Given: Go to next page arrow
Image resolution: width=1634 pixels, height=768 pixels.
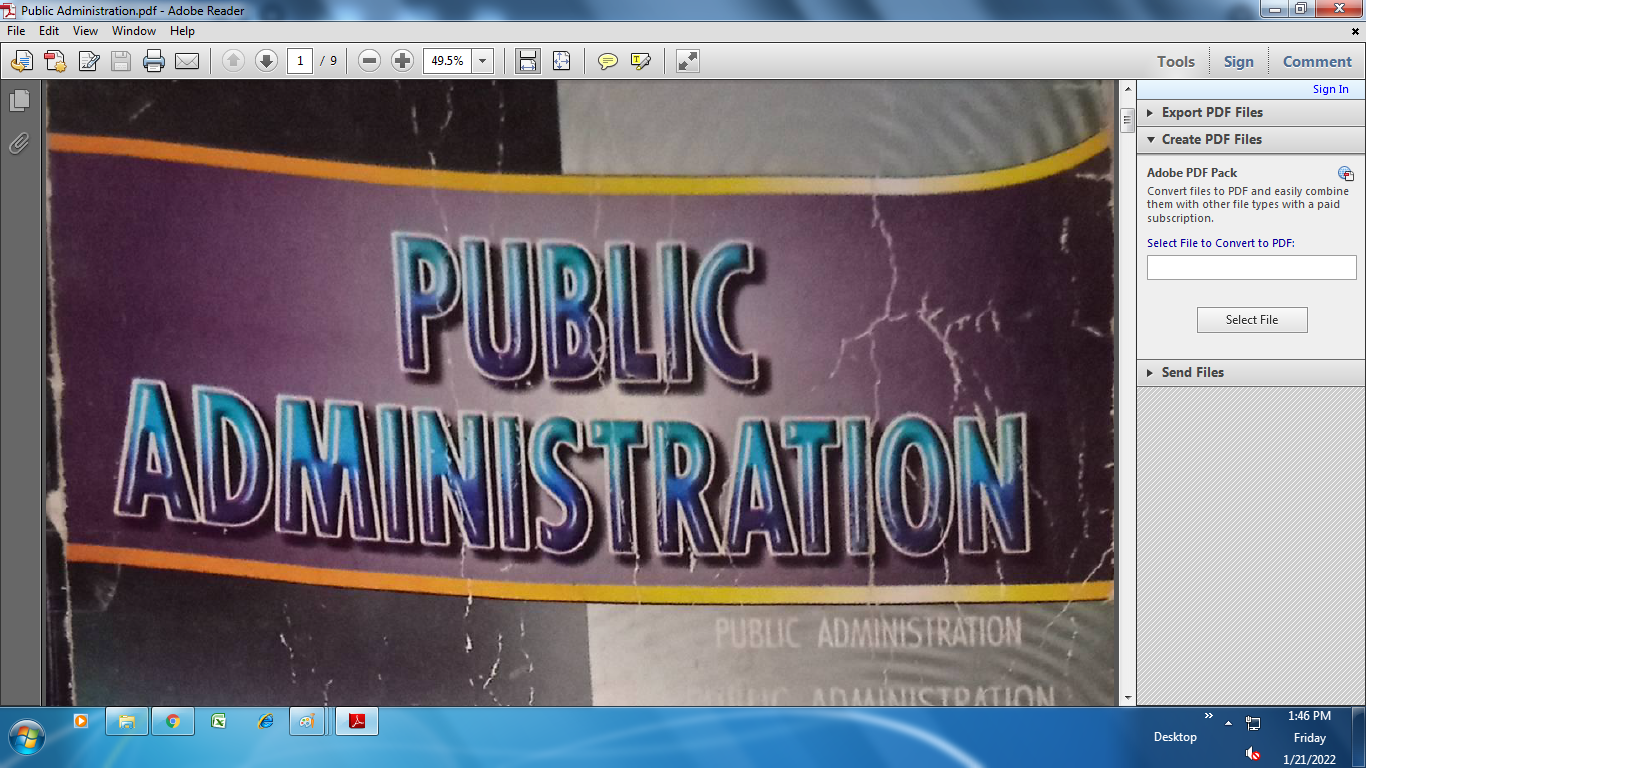Looking at the screenshot, I should (x=266, y=61).
